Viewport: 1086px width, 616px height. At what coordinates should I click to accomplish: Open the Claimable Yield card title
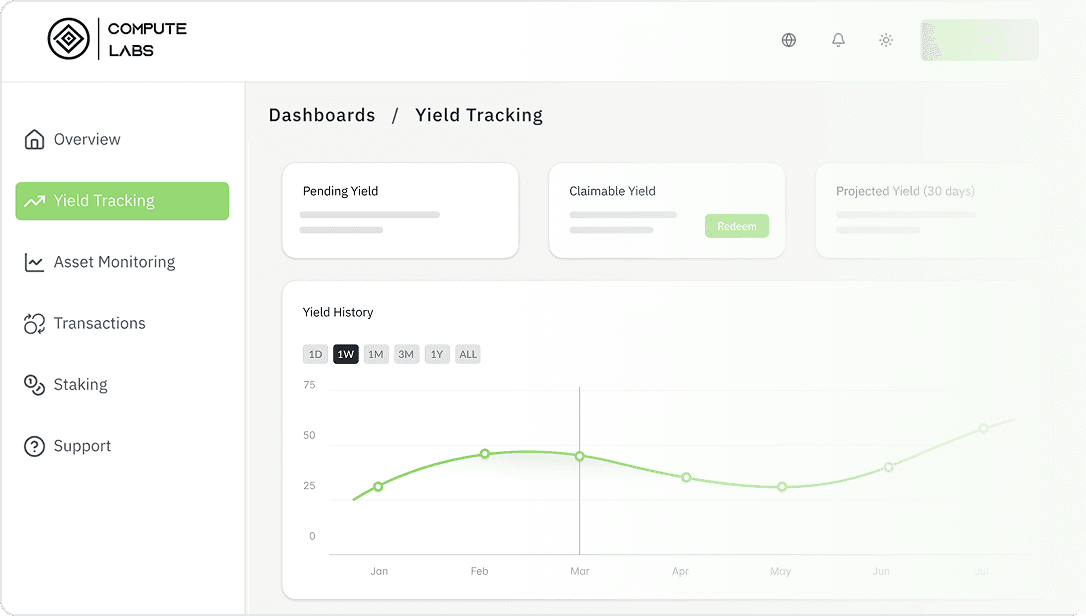[x=612, y=191]
